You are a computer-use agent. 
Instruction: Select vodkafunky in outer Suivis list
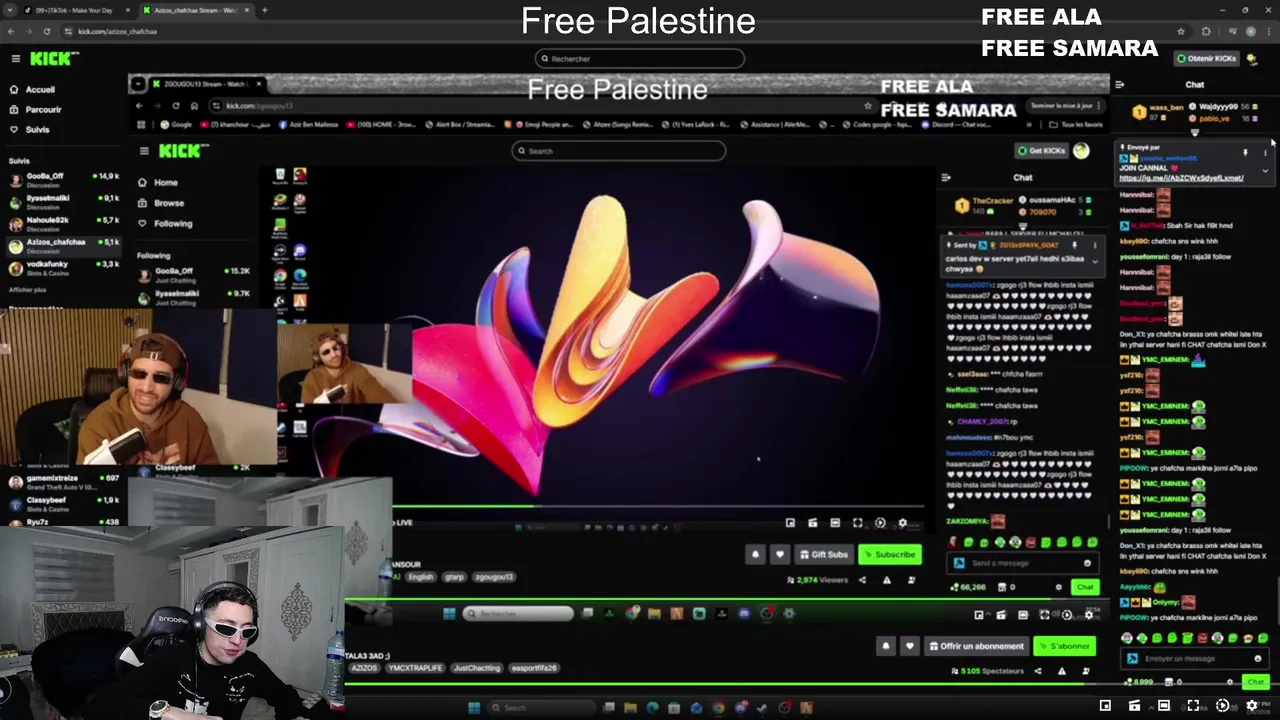point(62,267)
